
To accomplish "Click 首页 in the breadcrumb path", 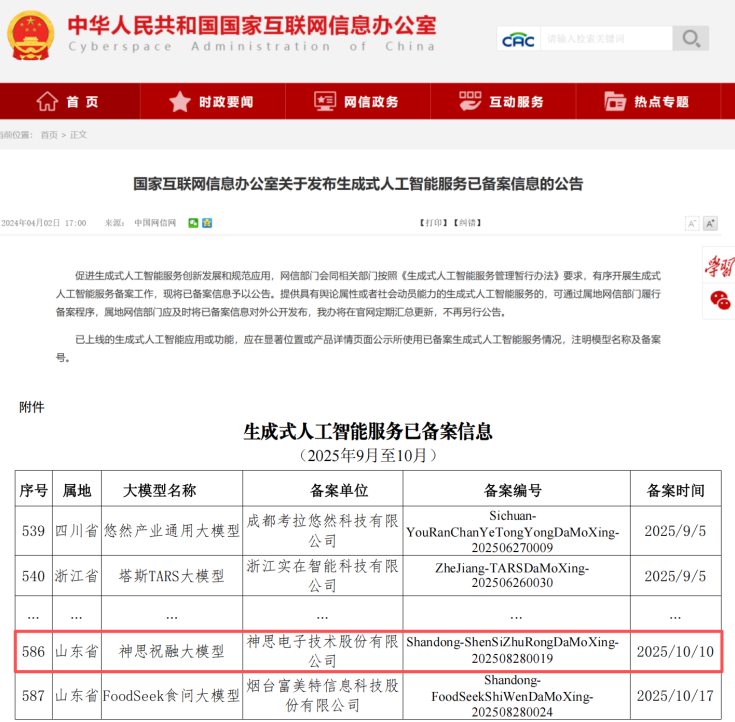I will (x=48, y=134).
